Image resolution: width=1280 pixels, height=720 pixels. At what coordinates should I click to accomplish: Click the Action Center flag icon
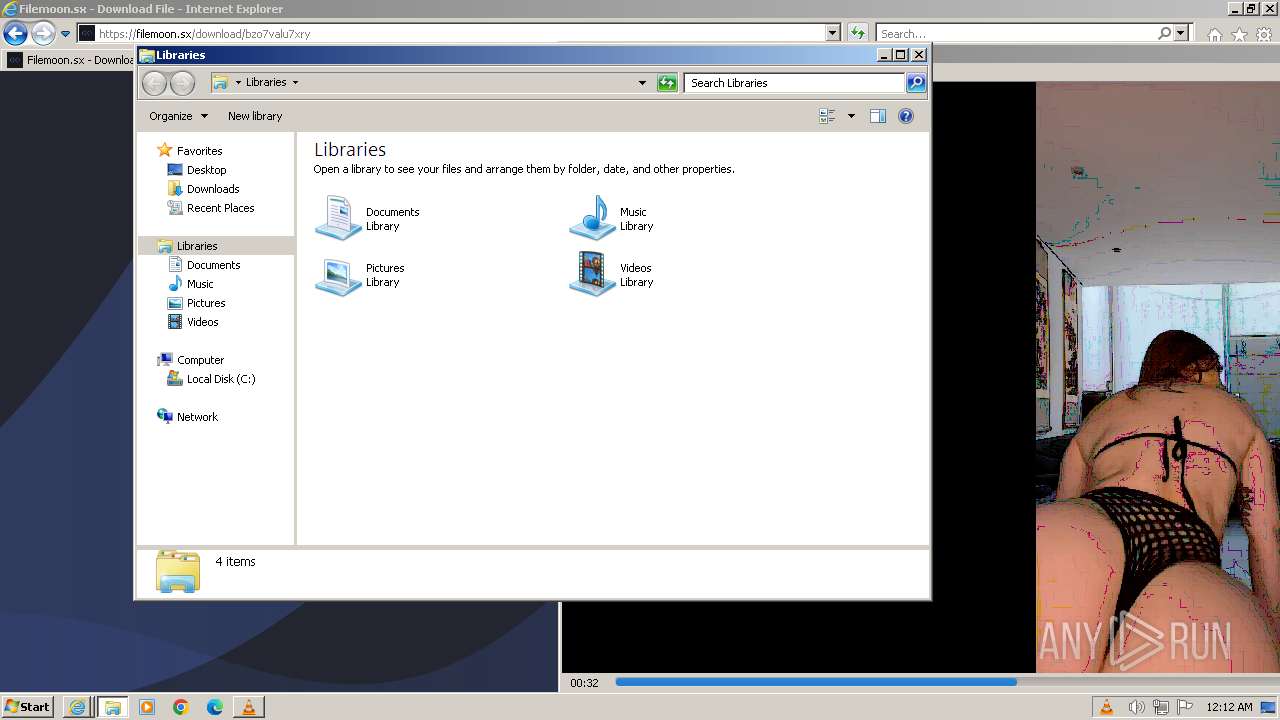(1185, 707)
